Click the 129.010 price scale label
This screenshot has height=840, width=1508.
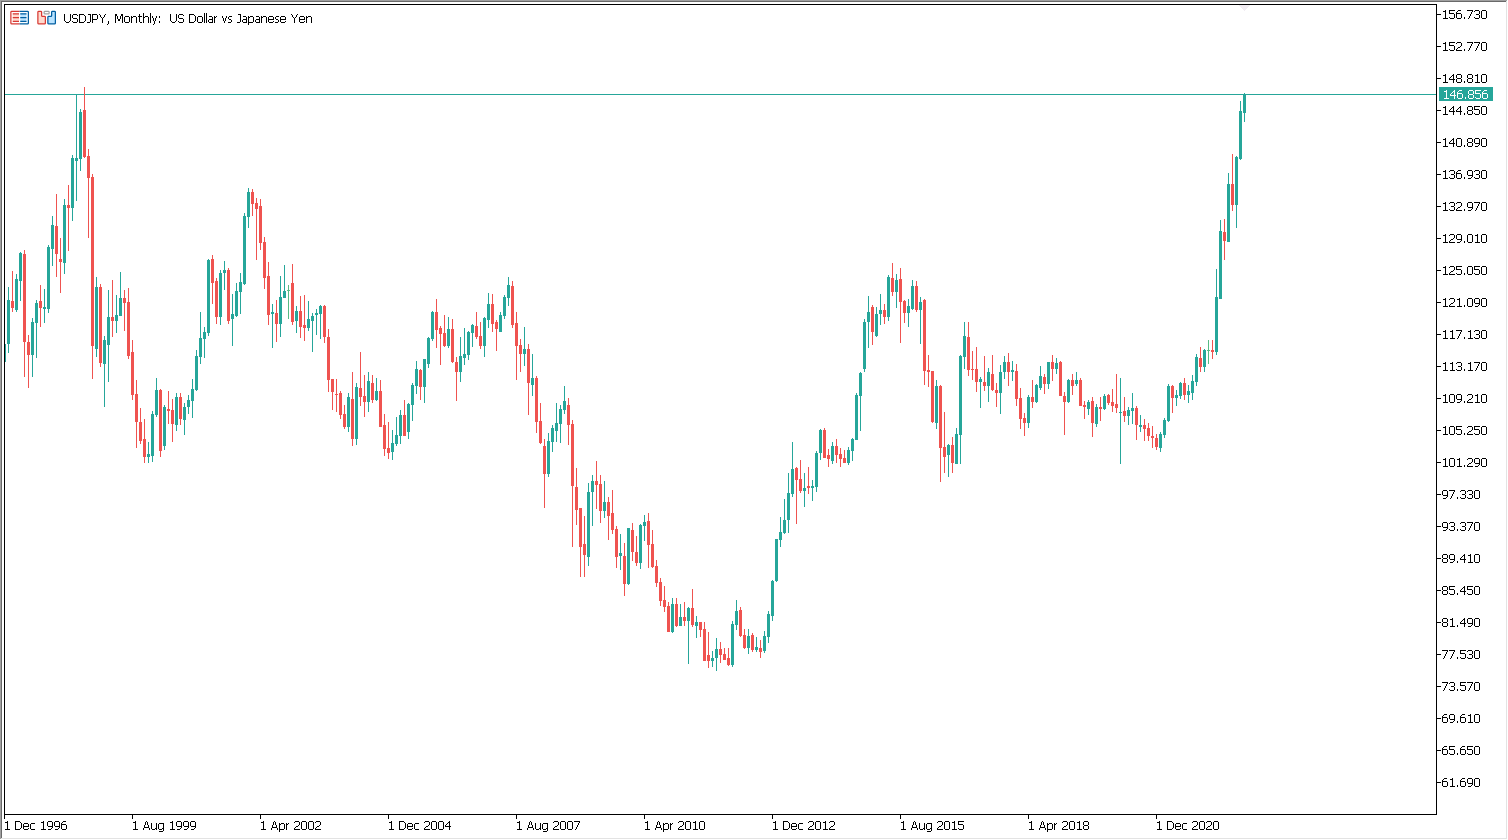click(1466, 238)
